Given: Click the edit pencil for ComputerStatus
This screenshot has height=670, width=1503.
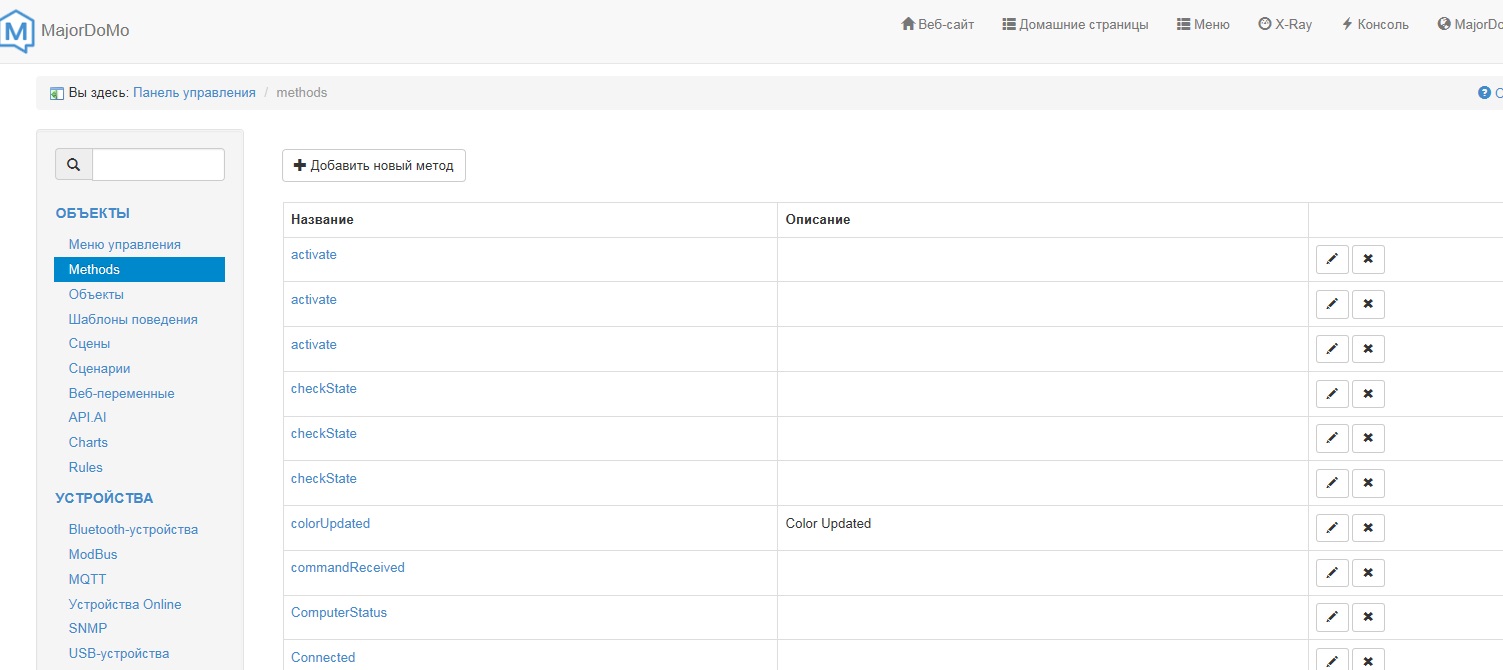Looking at the screenshot, I should pyautogui.click(x=1332, y=618).
